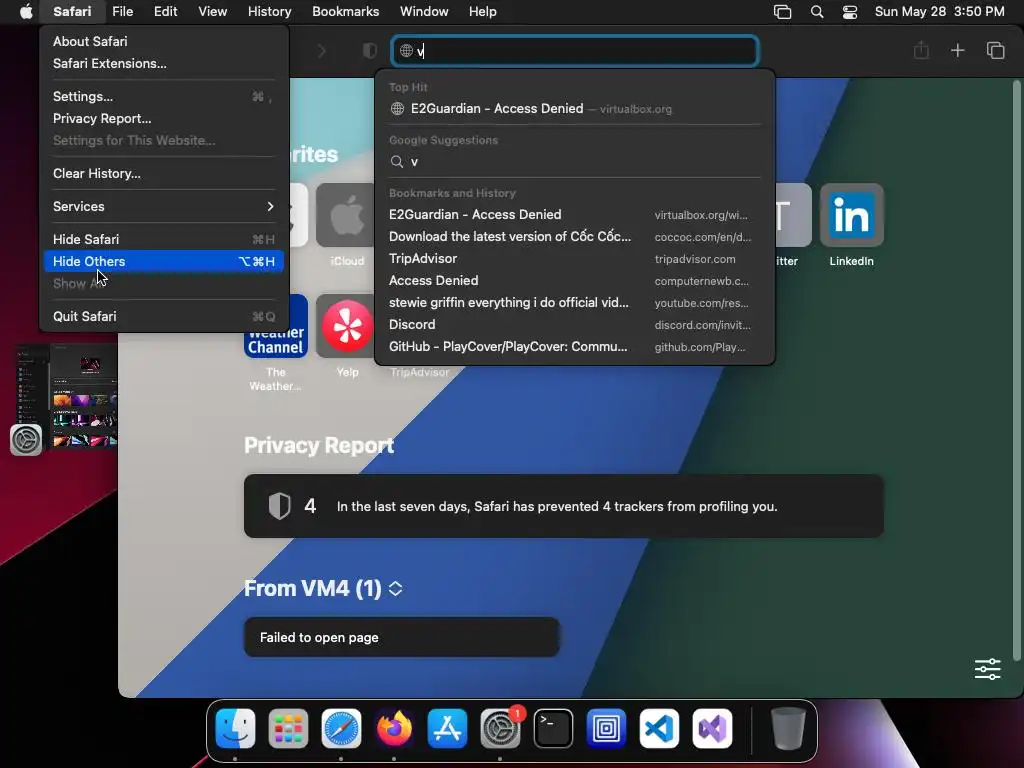Open Trash in the Dock
The width and height of the screenshot is (1024, 768).
click(x=788, y=728)
